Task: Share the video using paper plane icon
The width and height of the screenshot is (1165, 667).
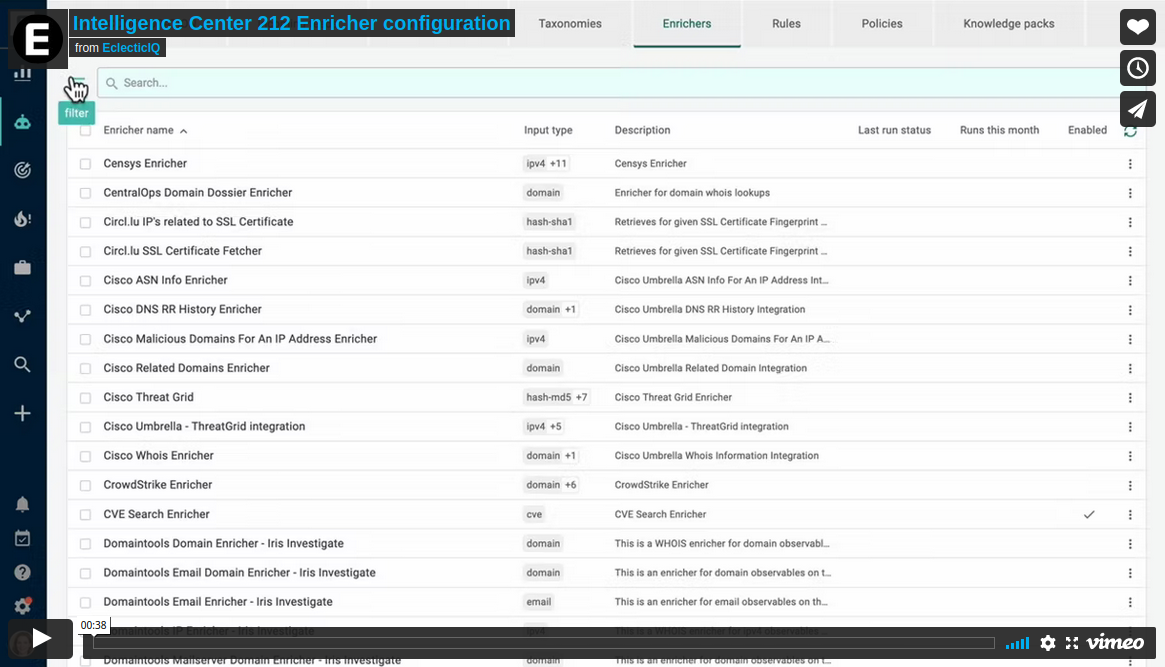Action: [1138, 108]
